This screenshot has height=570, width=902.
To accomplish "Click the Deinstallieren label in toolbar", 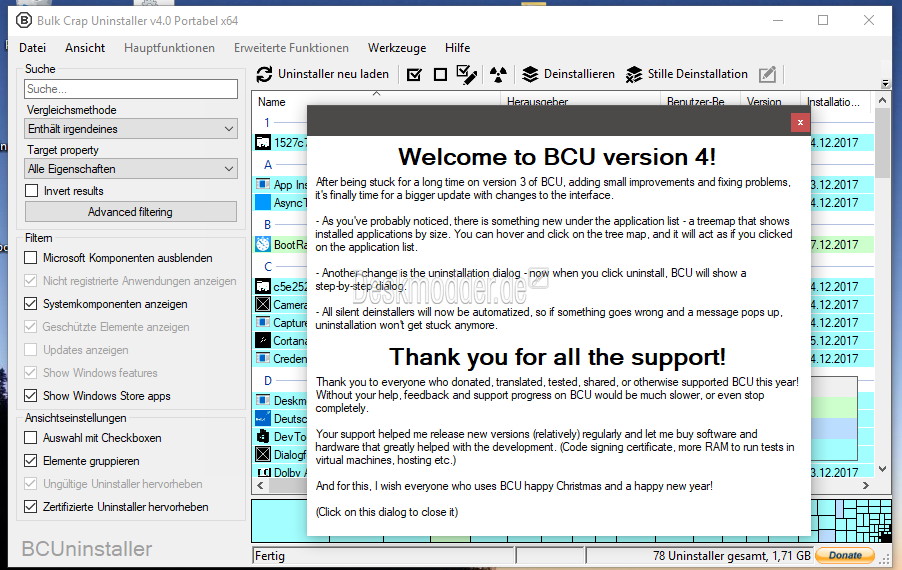I will pyautogui.click(x=579, y=74).
